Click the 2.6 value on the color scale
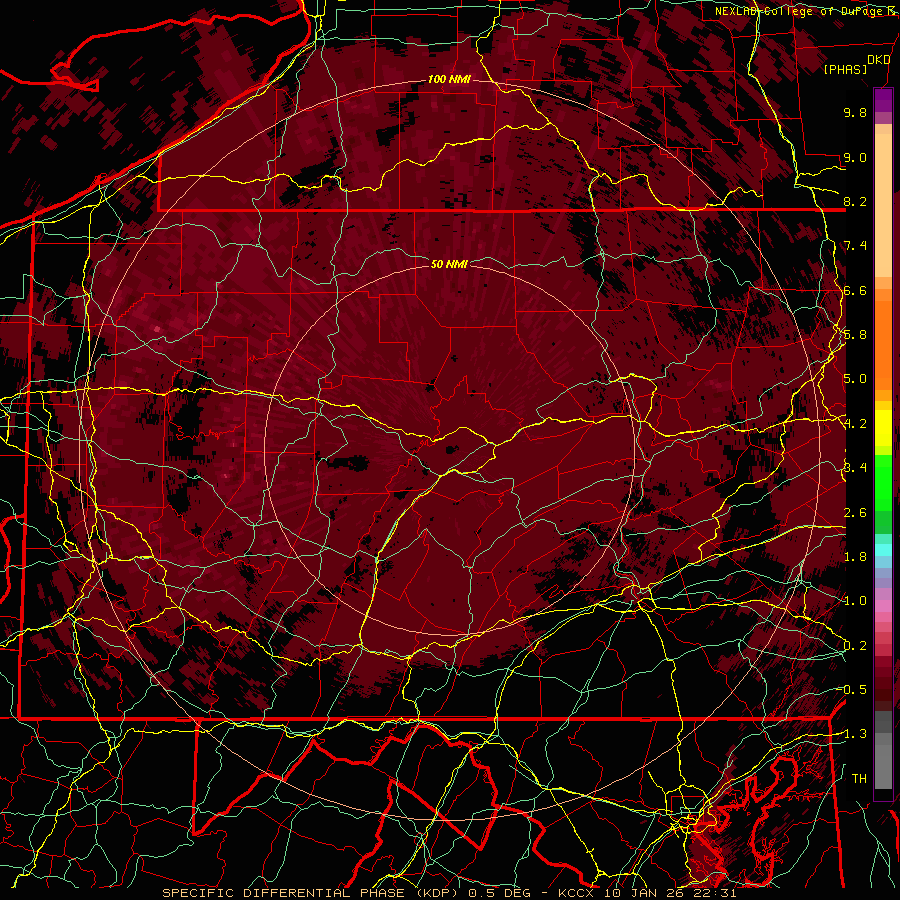900x900 pixels. pos(855,513)
